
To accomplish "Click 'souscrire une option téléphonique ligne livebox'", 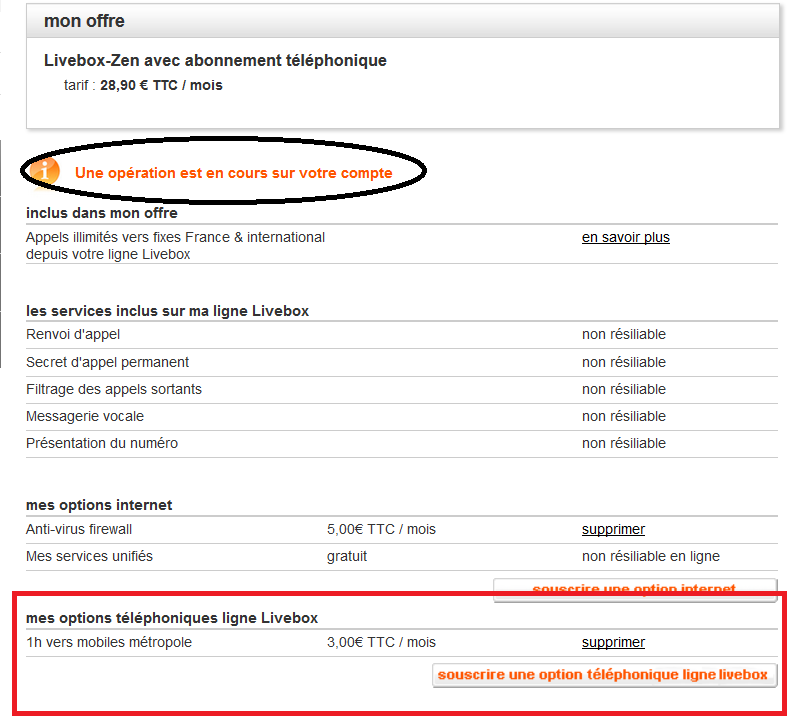I will click(604, 675).
